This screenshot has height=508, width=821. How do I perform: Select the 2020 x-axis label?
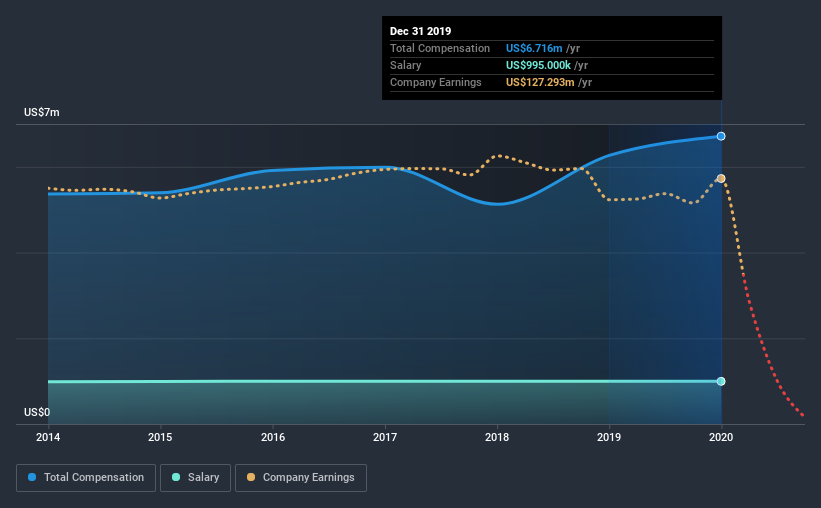click(722, 438)
